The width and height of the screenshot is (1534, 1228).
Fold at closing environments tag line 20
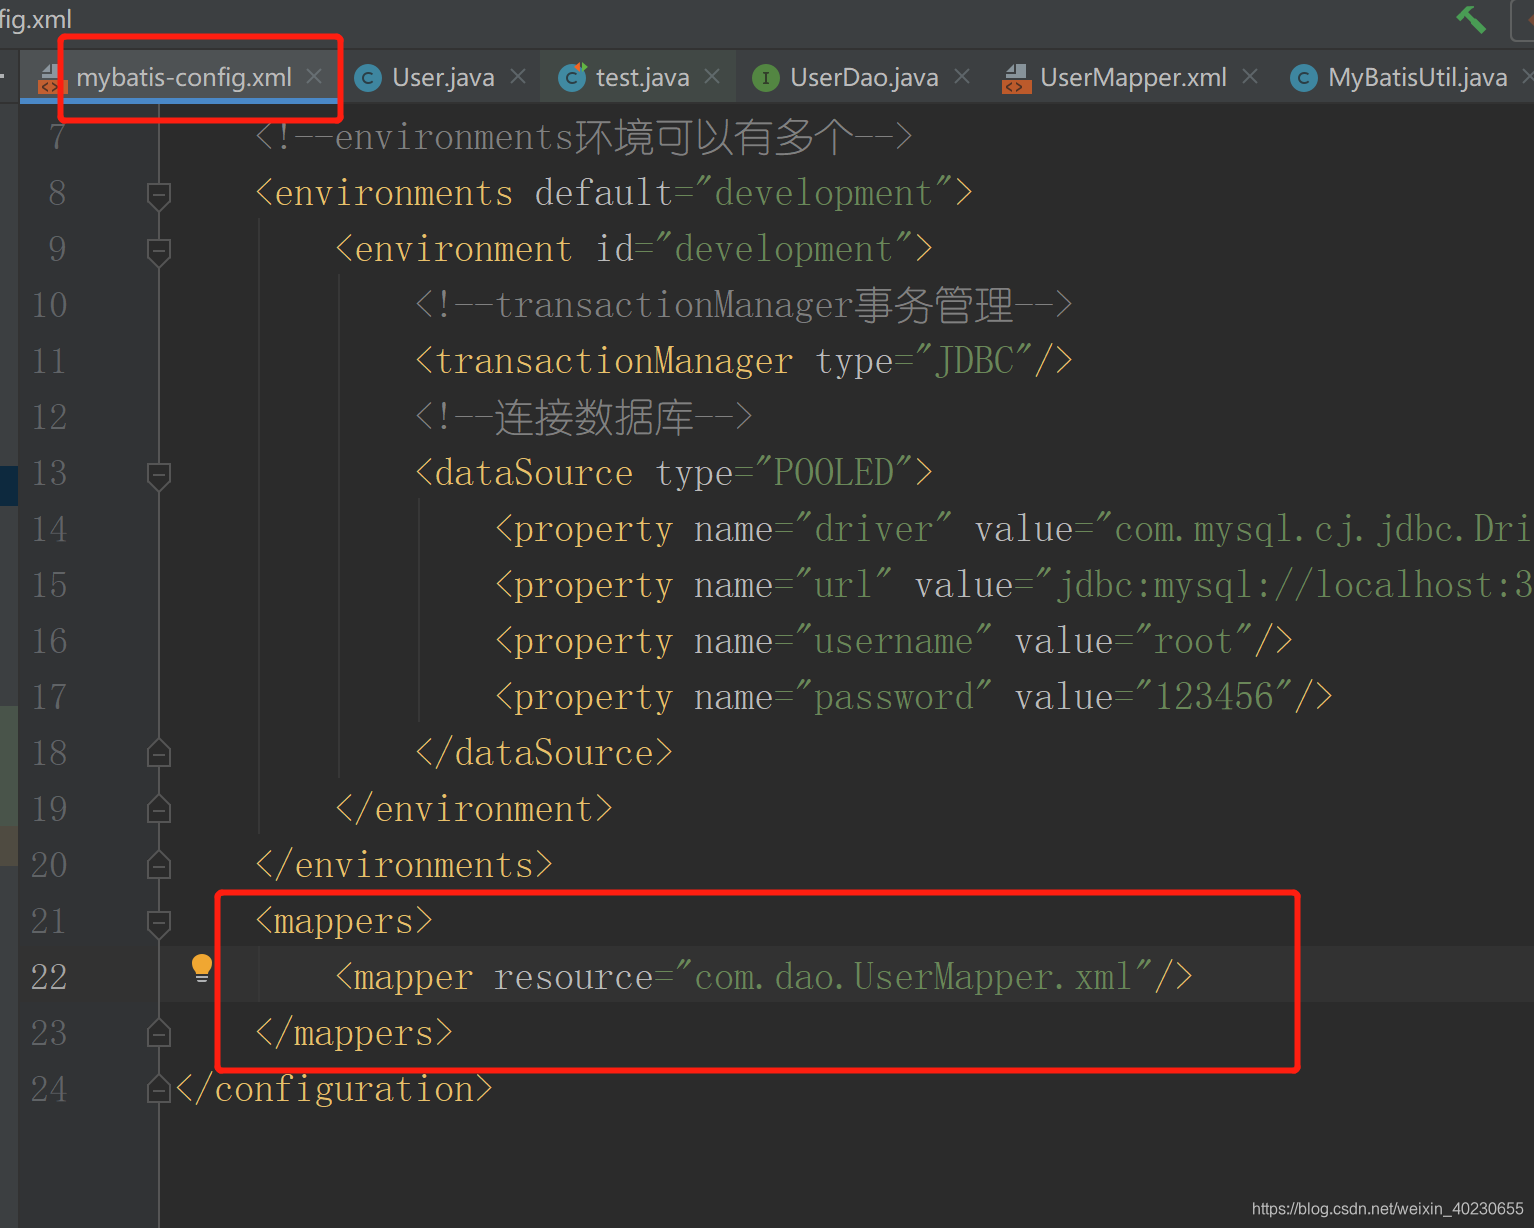[x=158, y=865]
